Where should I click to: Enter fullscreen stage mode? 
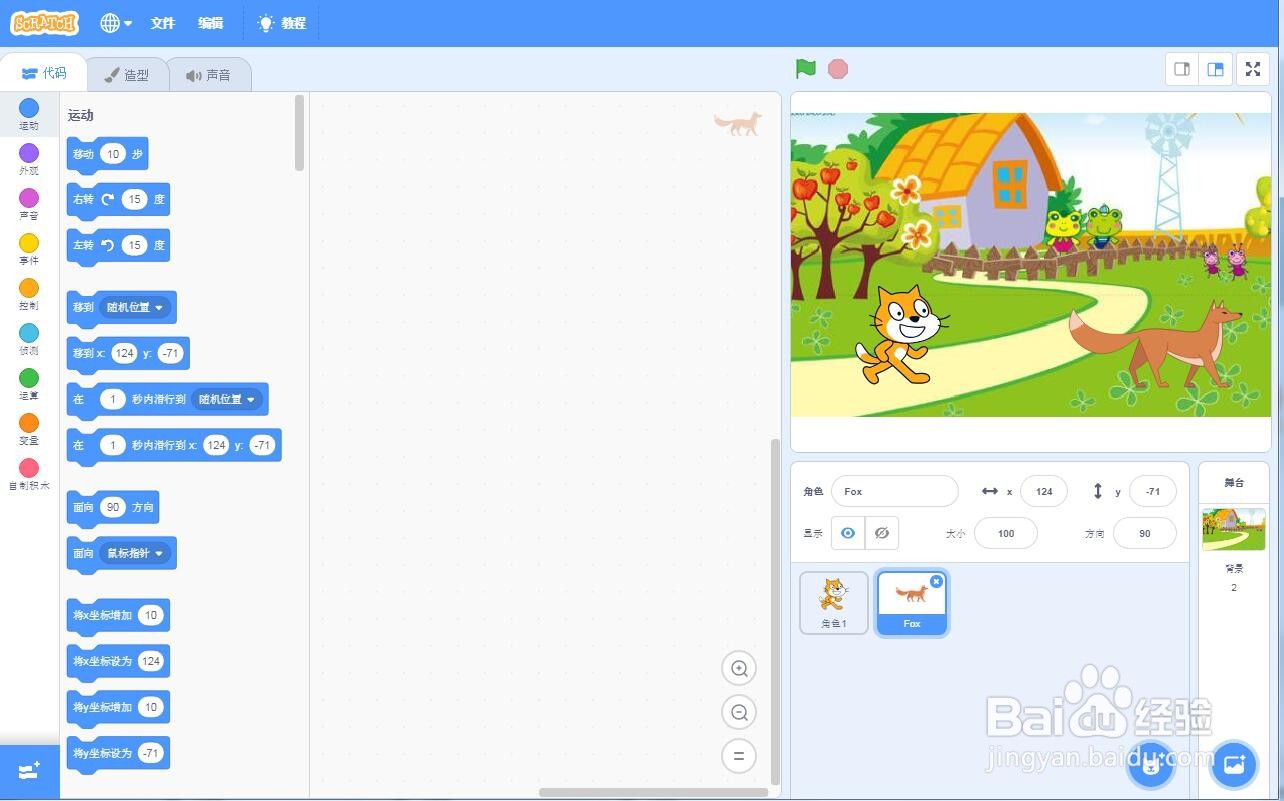pos(1253,69)
